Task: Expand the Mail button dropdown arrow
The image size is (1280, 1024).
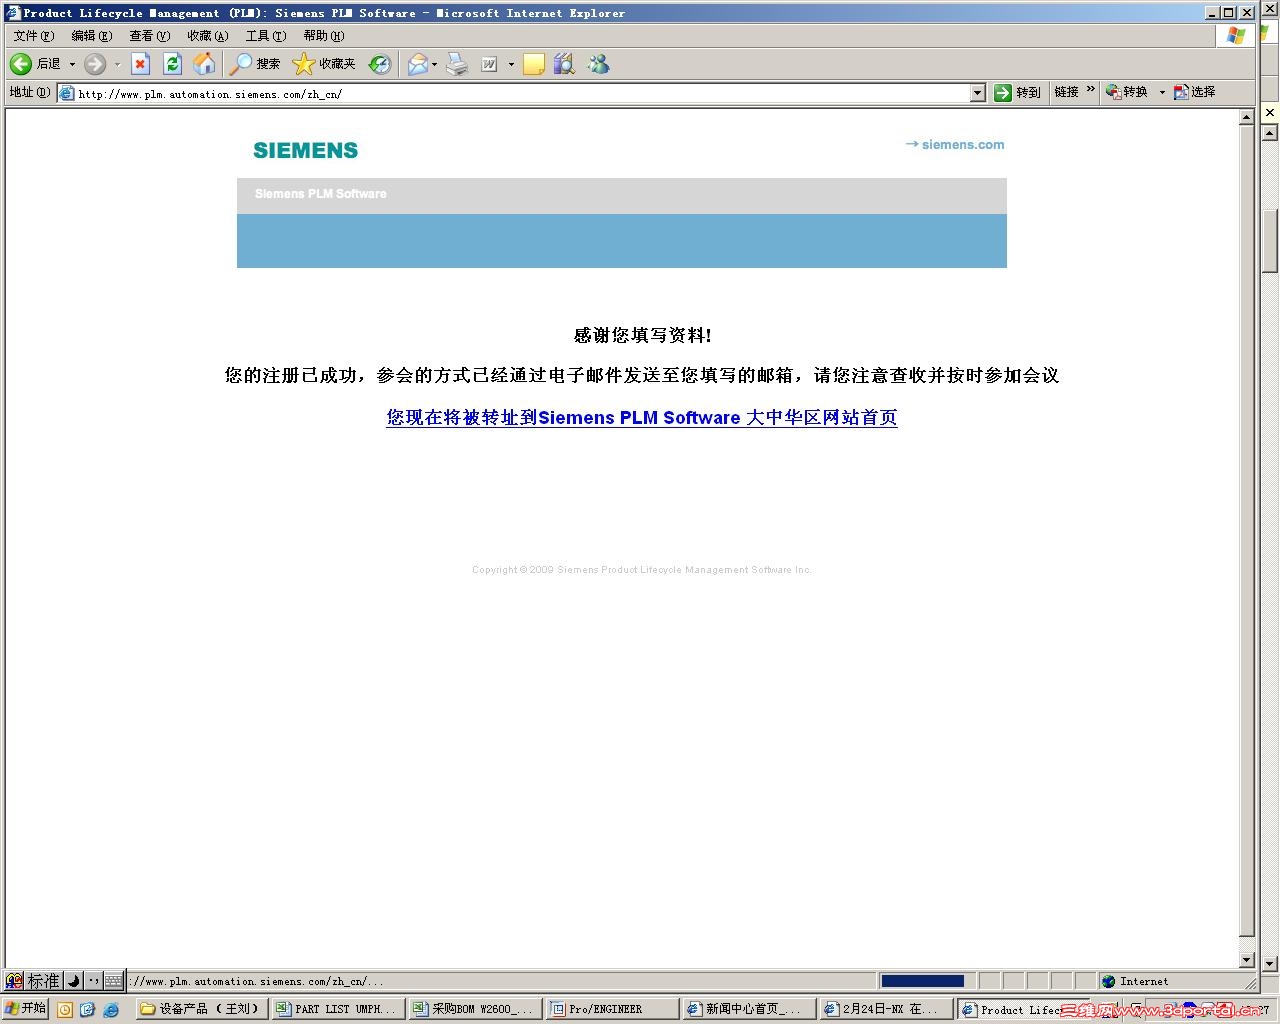Action: point(434,65)
